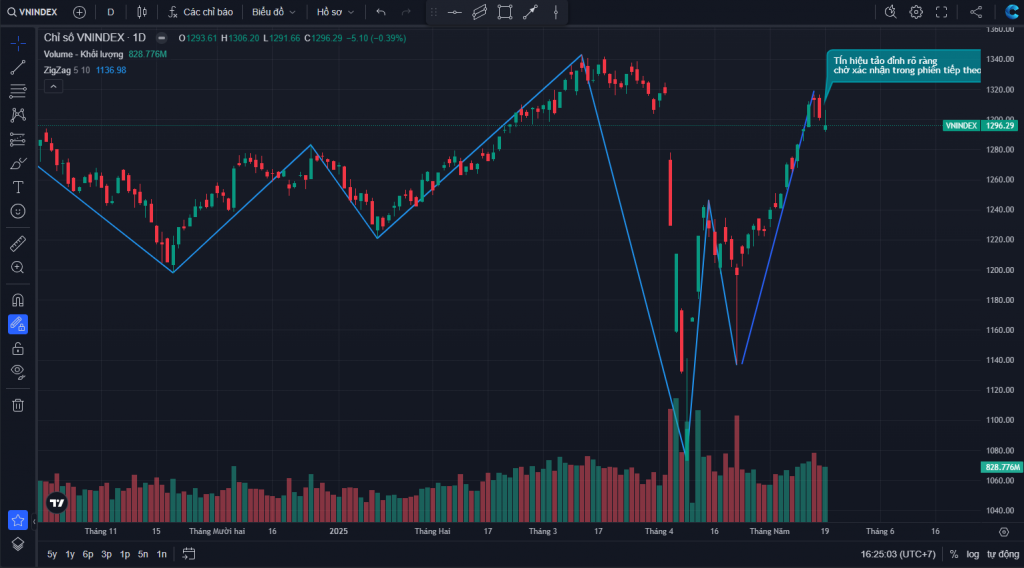Open the quick search icon at top right
The image size is (1024, 568).
(891, 12)
